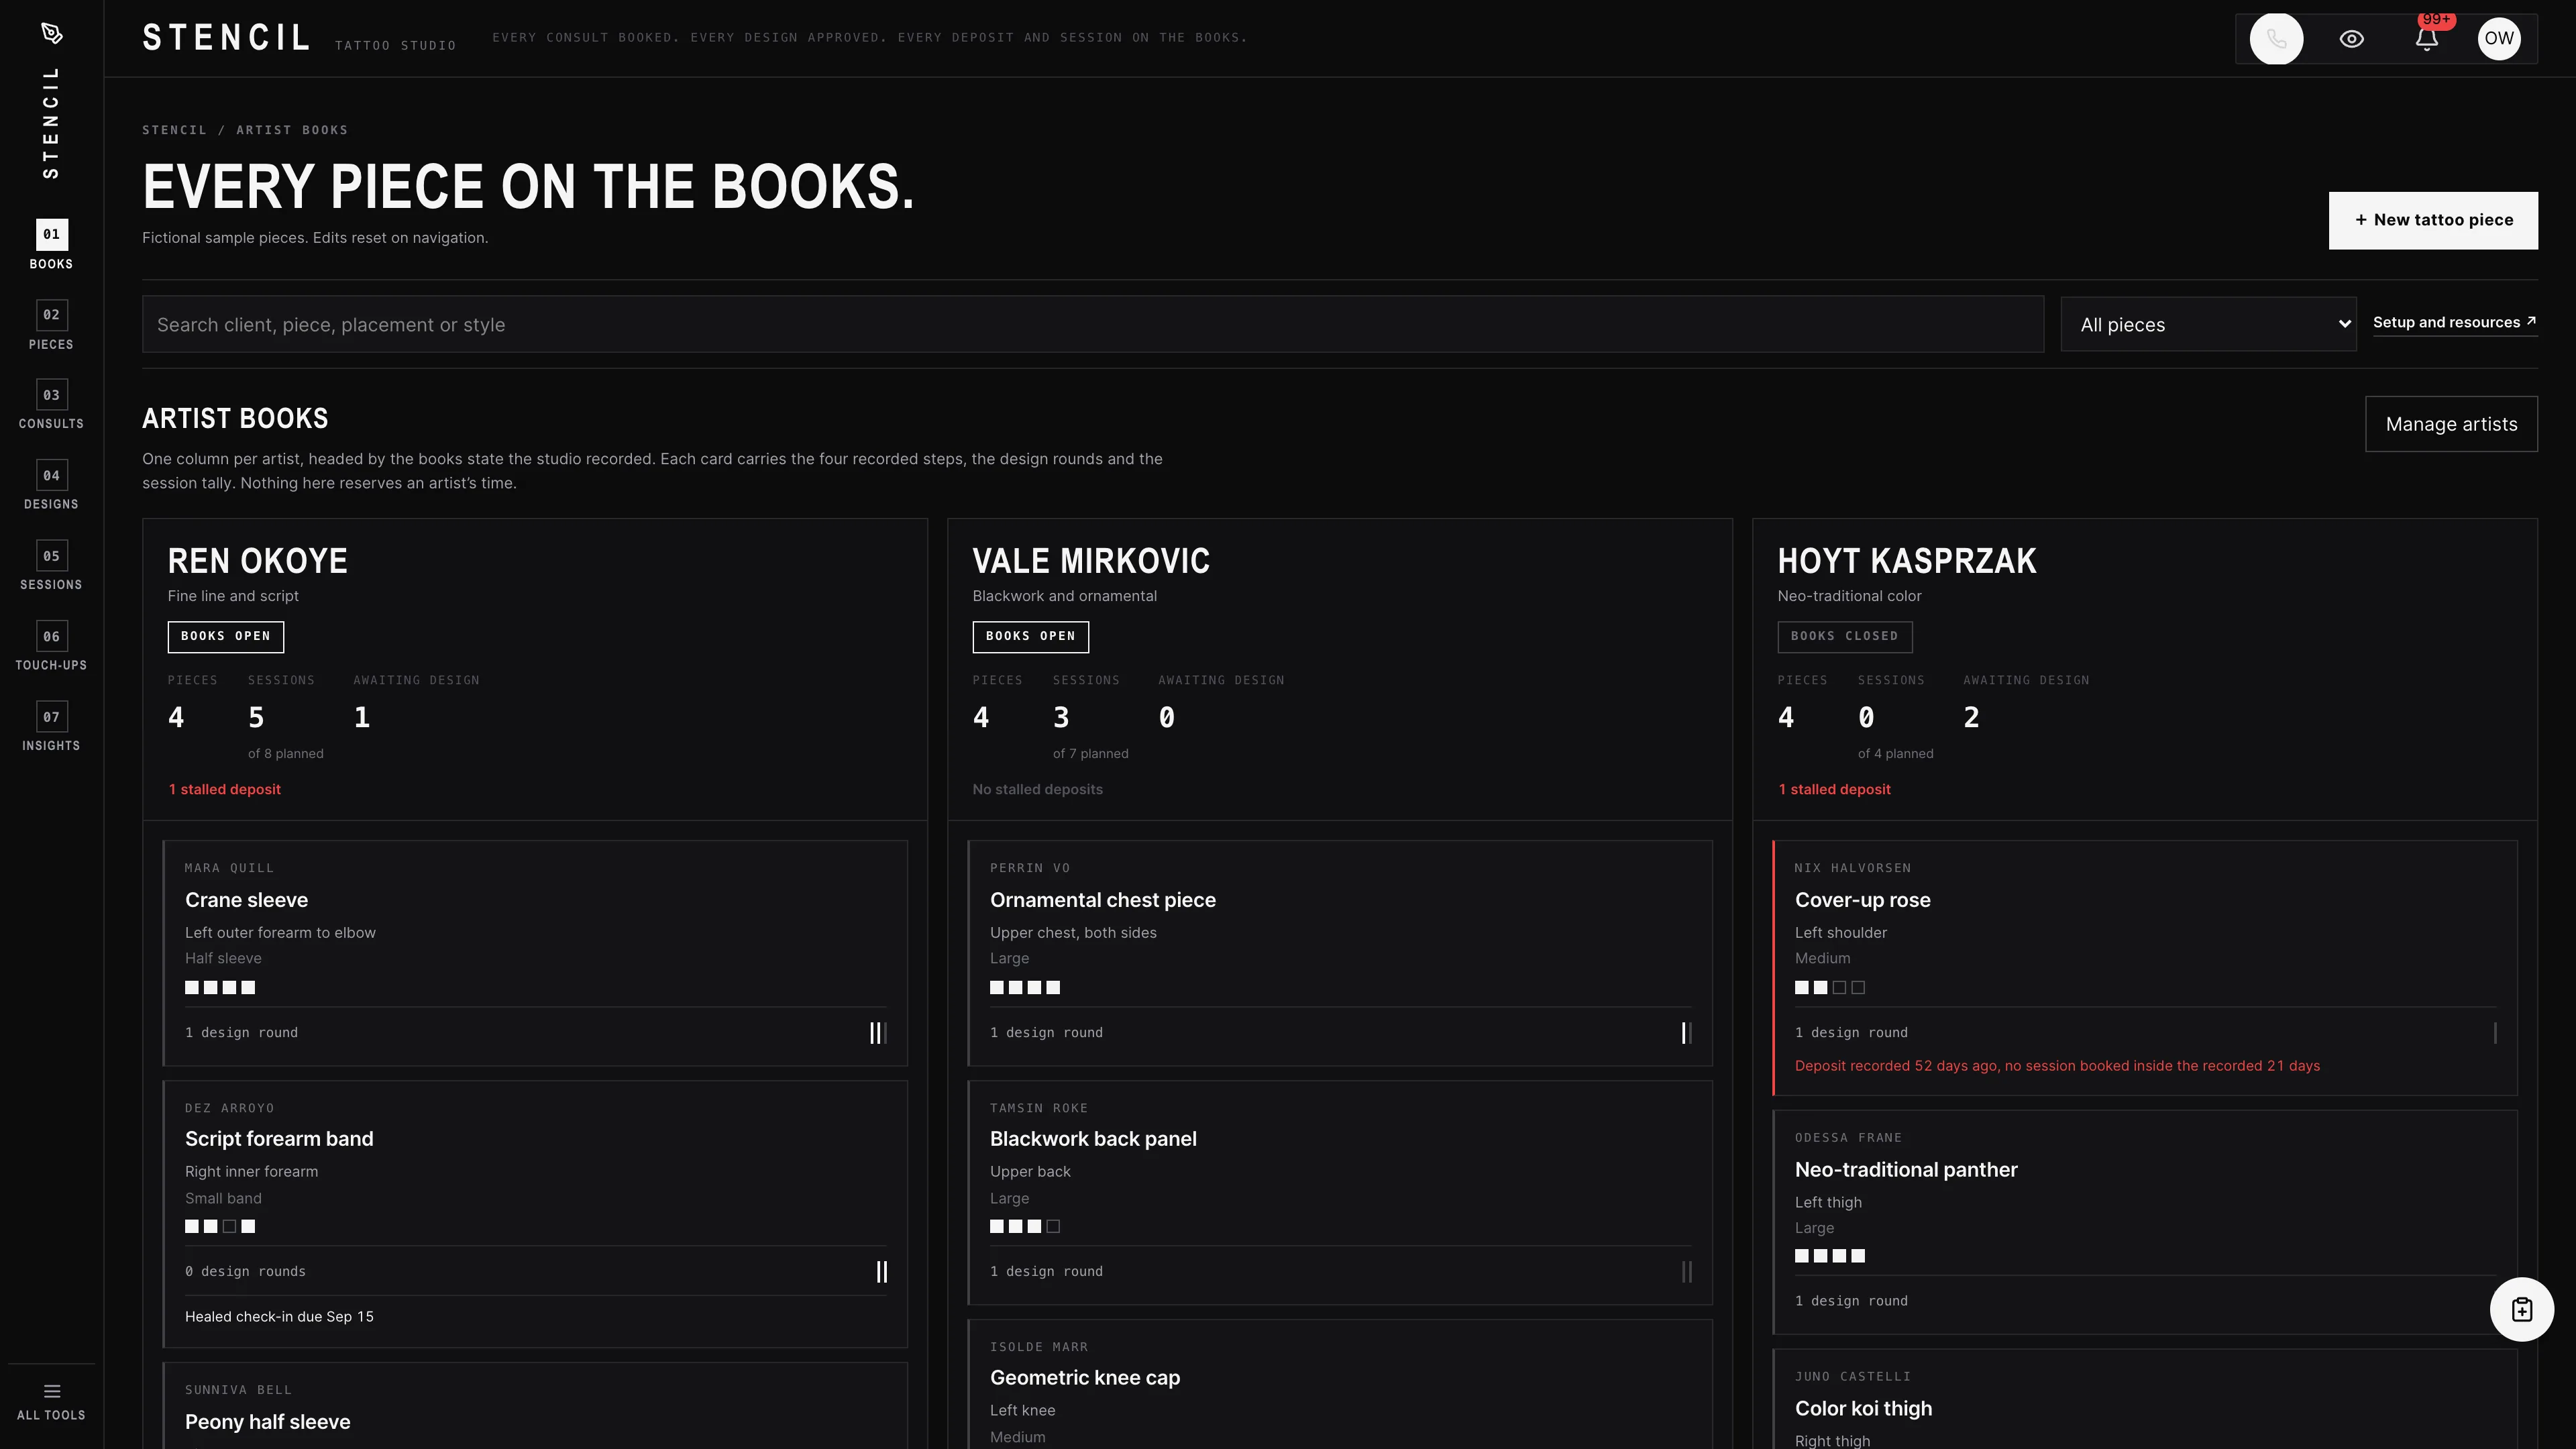
Task: Expand the All pieces filter dropdown
Action: [x=2207, y=324]
